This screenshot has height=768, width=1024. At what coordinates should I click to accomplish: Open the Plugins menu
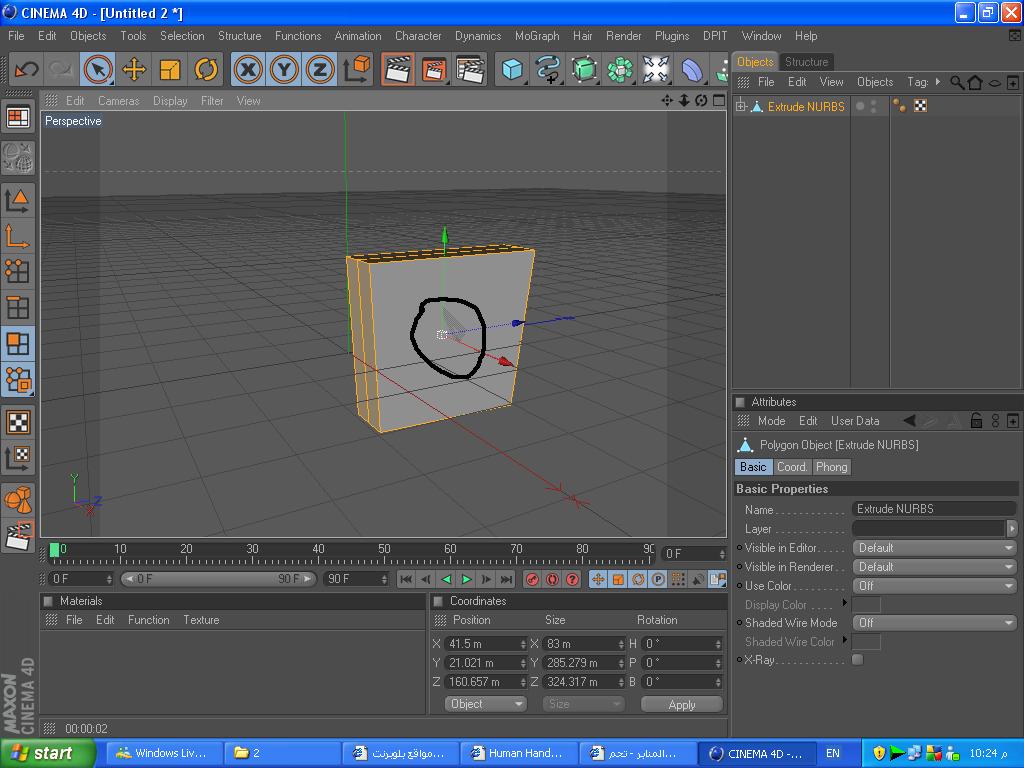[672, 36]
